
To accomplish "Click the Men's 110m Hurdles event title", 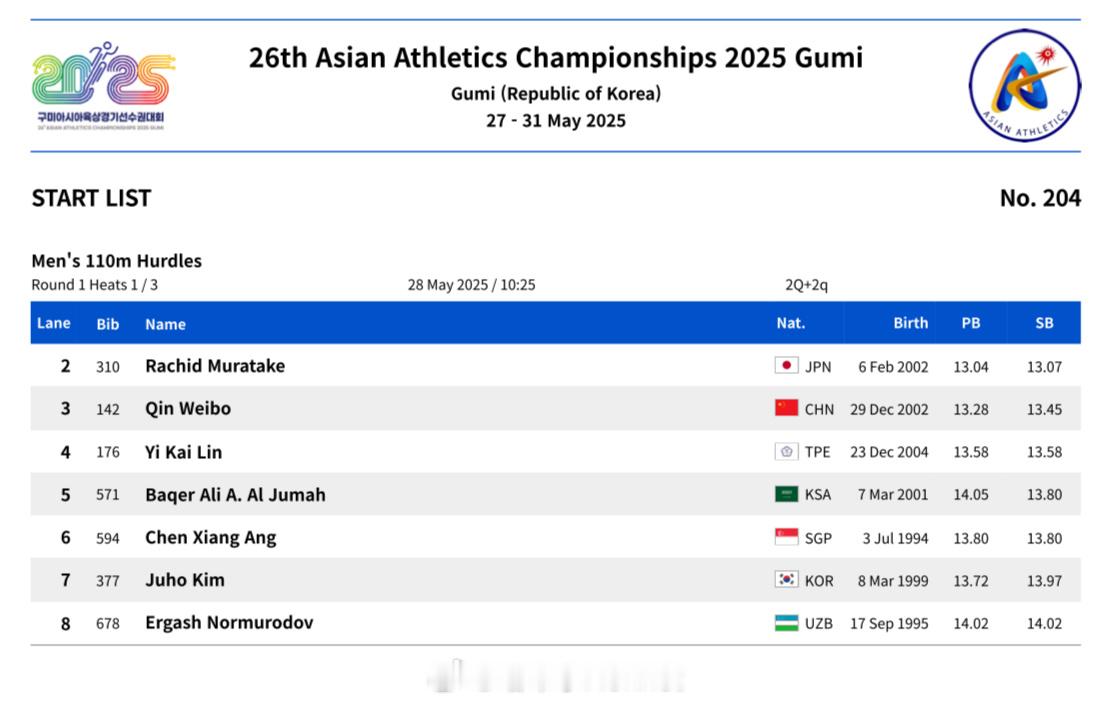I will click(x=117, y=261).
